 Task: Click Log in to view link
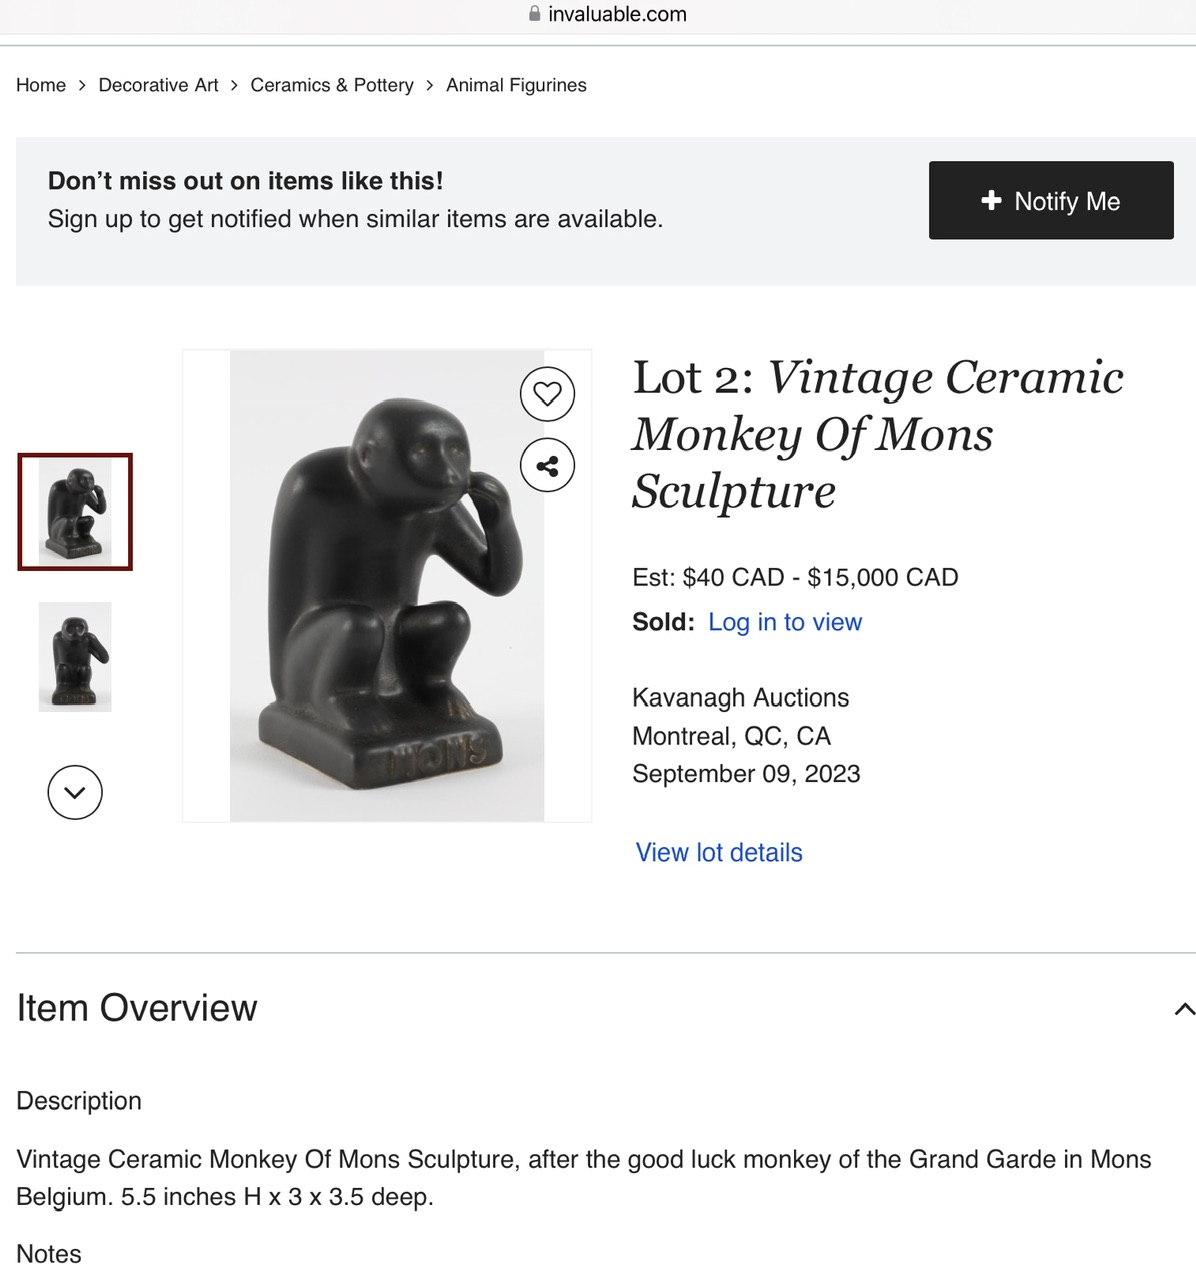click(784, 622)
